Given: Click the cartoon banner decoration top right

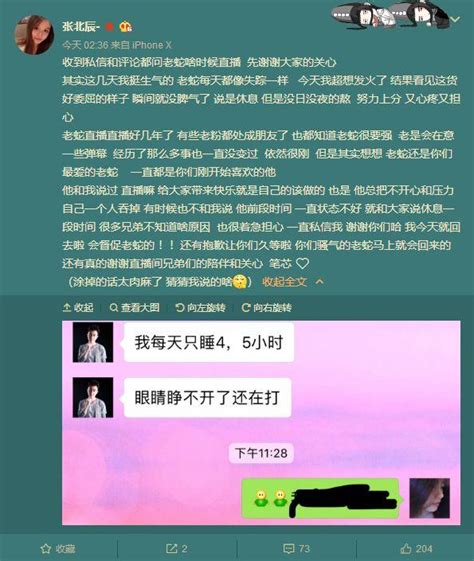Looking at the screenshot, I should coord(389,14).
